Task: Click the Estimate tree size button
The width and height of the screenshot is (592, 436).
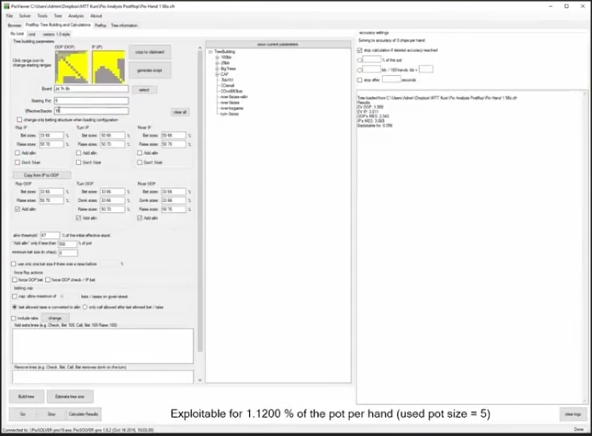Action: [70, 396]
